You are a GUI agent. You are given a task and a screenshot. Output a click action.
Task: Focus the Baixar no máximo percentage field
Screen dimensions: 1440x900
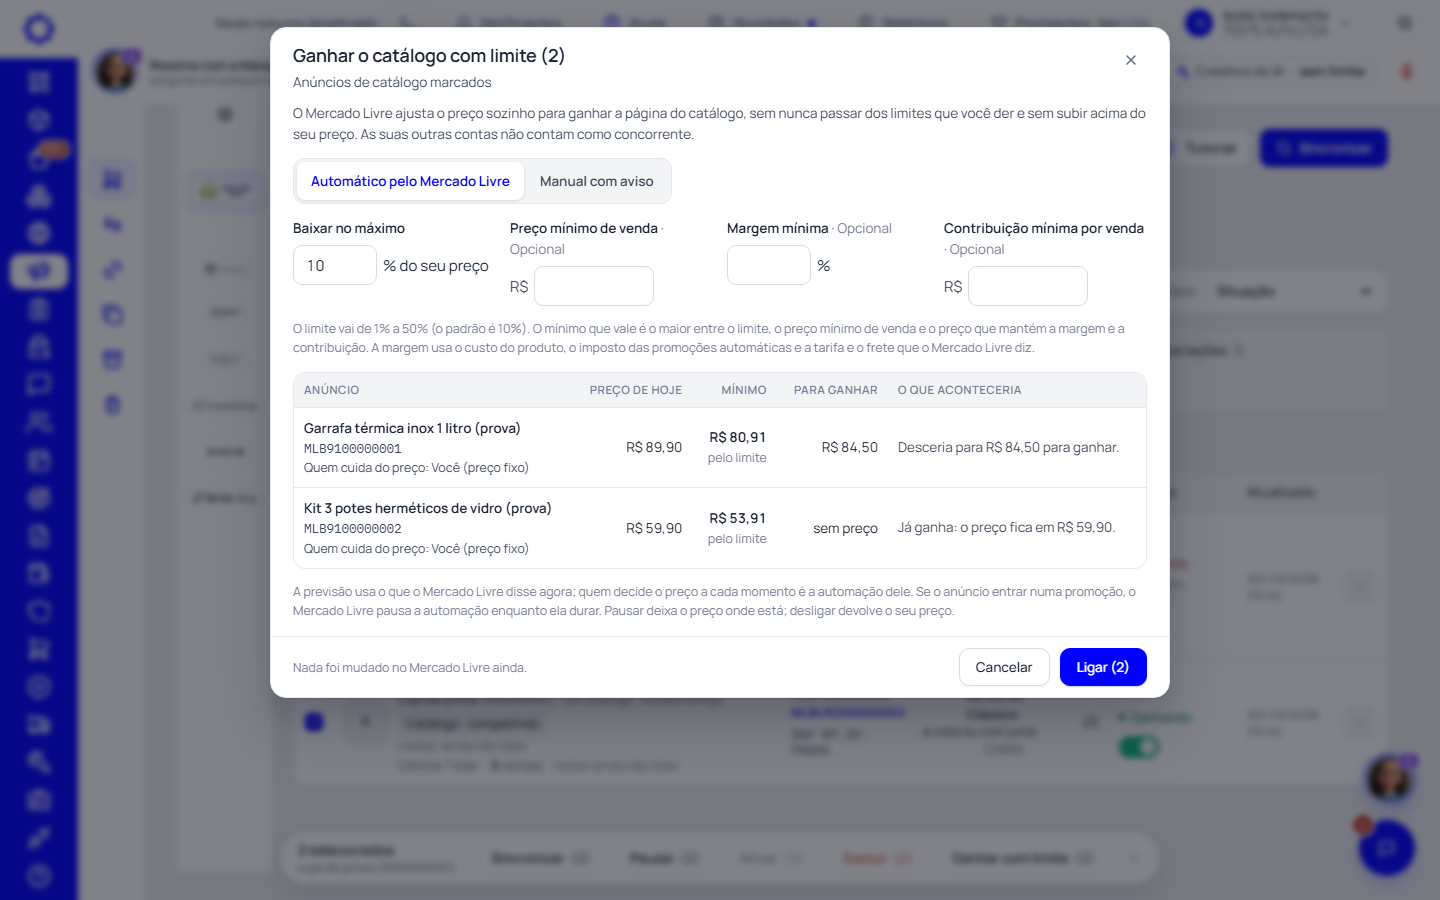pos(335,265)
